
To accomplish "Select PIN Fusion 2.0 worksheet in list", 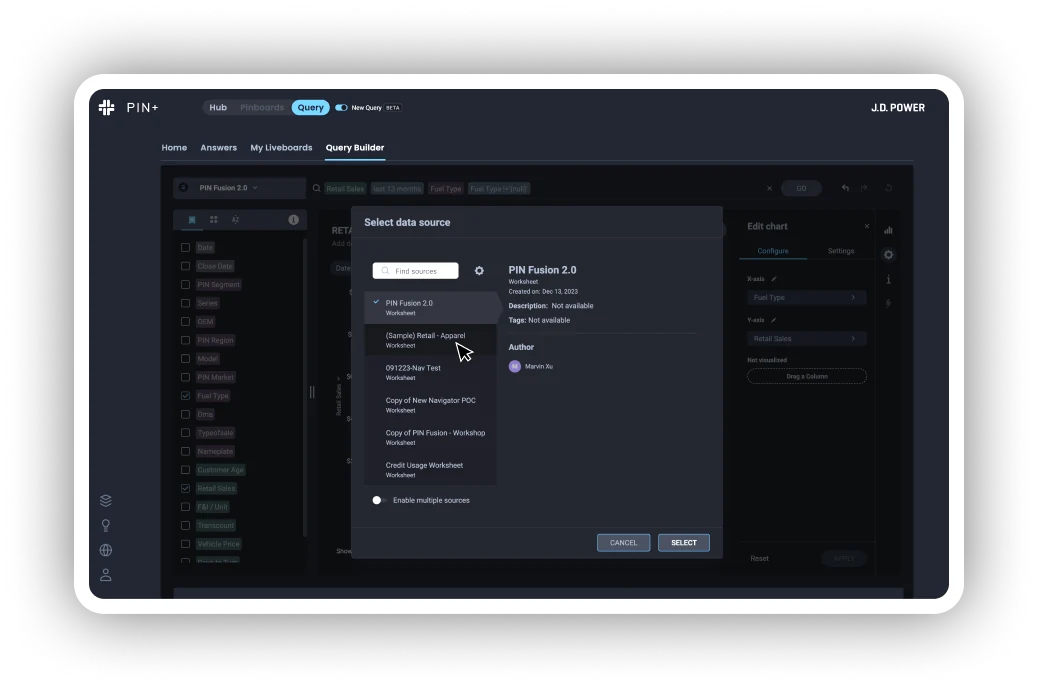I will (x=430, y=307).
